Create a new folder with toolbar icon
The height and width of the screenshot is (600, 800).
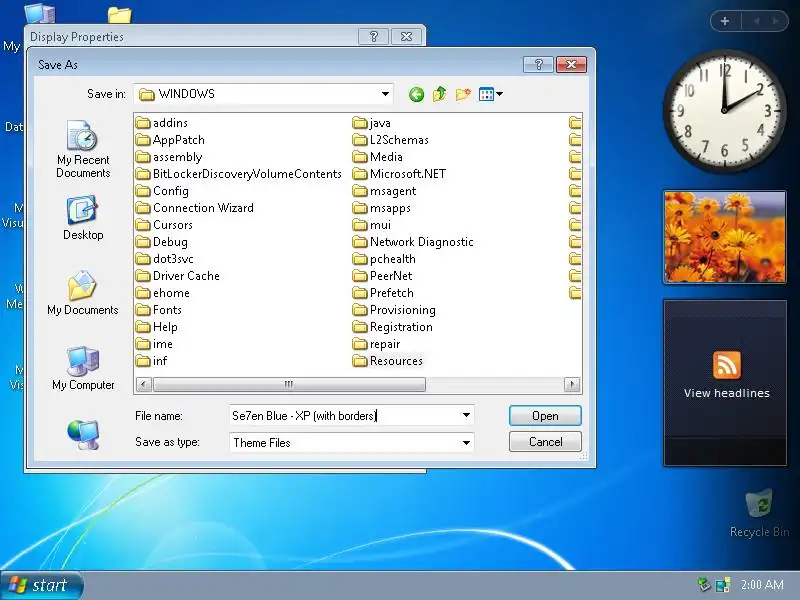click(x=463, y=94)
